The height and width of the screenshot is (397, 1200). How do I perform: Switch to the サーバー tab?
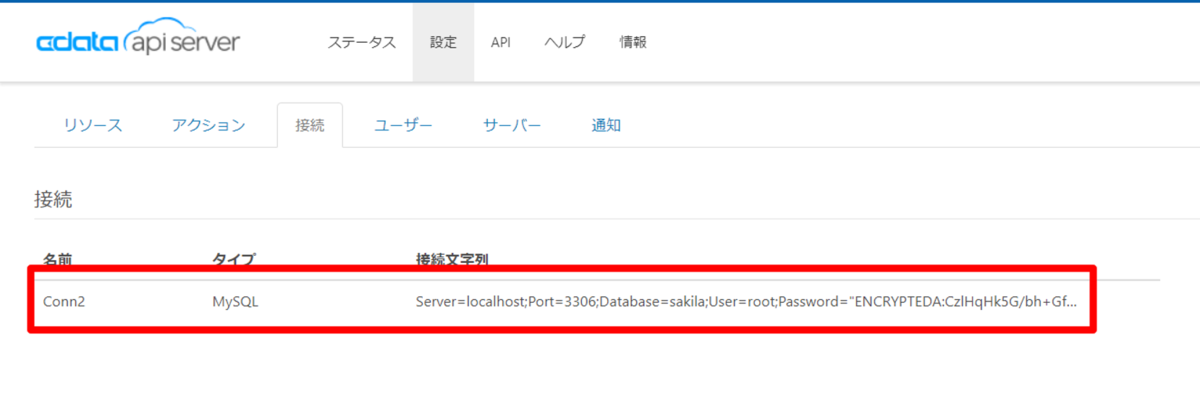[512, 125]
